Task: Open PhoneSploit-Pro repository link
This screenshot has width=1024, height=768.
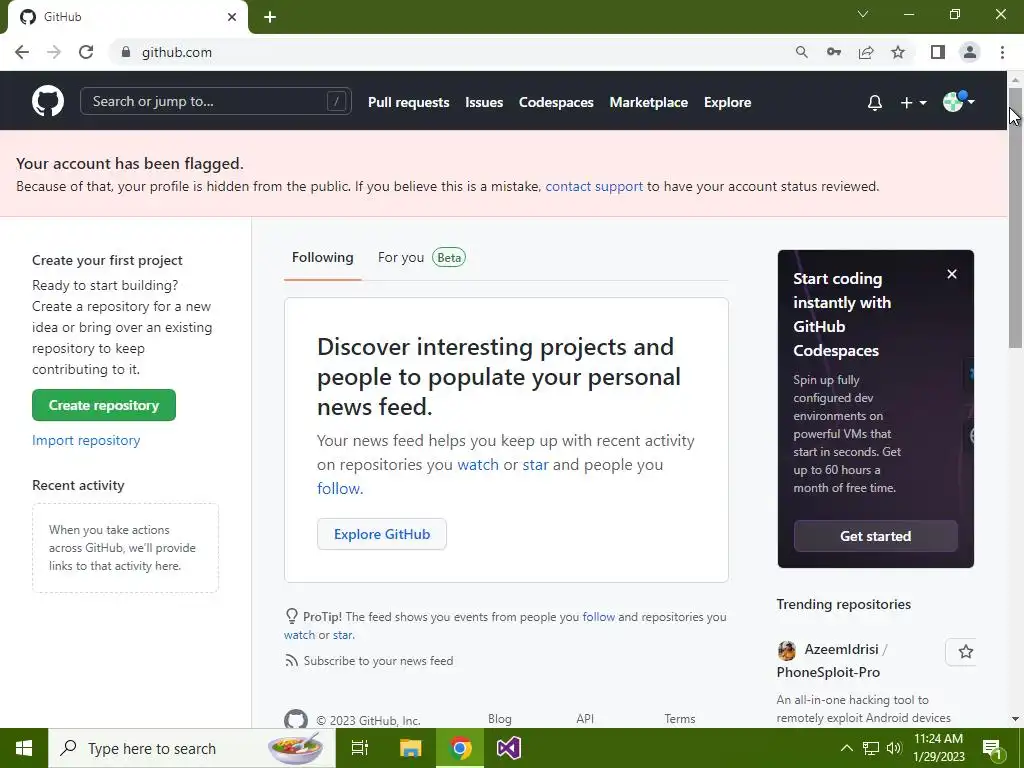Action: click(x=828, y=672)
